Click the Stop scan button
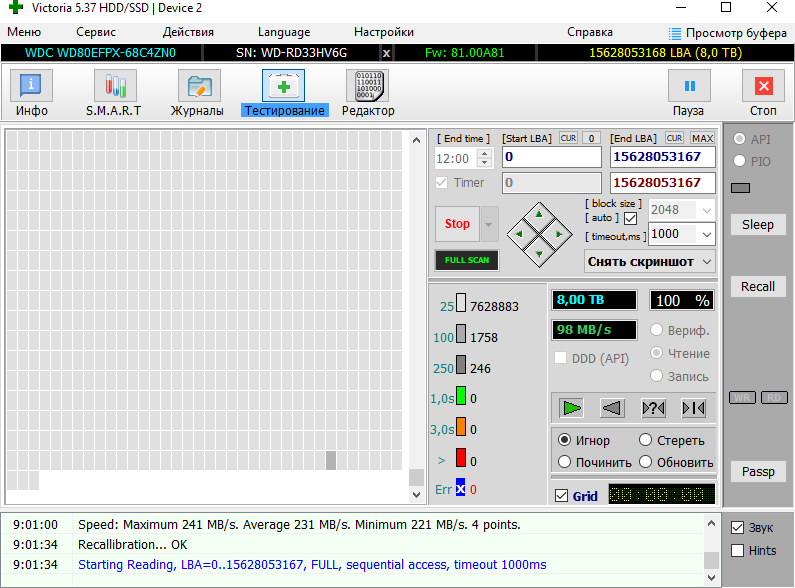Screen dimensions: 795x588 [x=457, y=224]
